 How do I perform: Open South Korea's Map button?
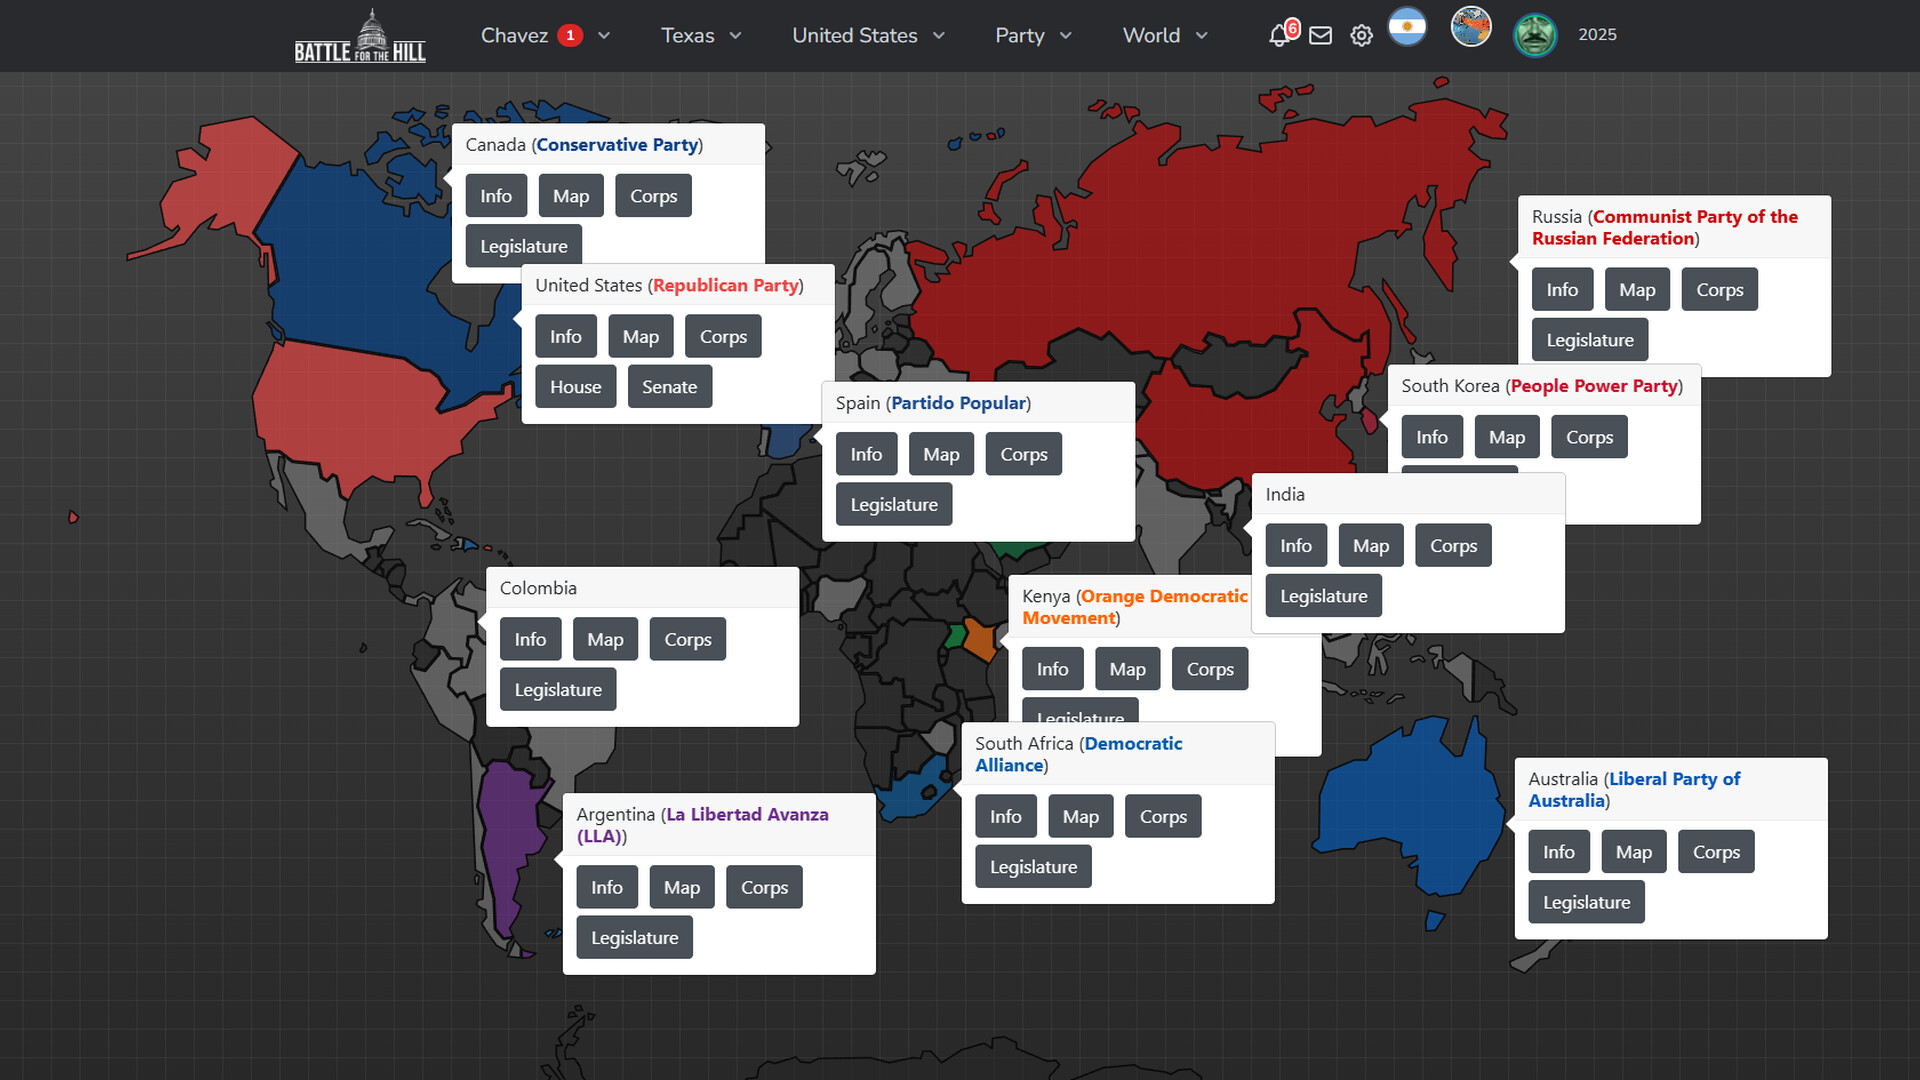tap(1507, 437)
